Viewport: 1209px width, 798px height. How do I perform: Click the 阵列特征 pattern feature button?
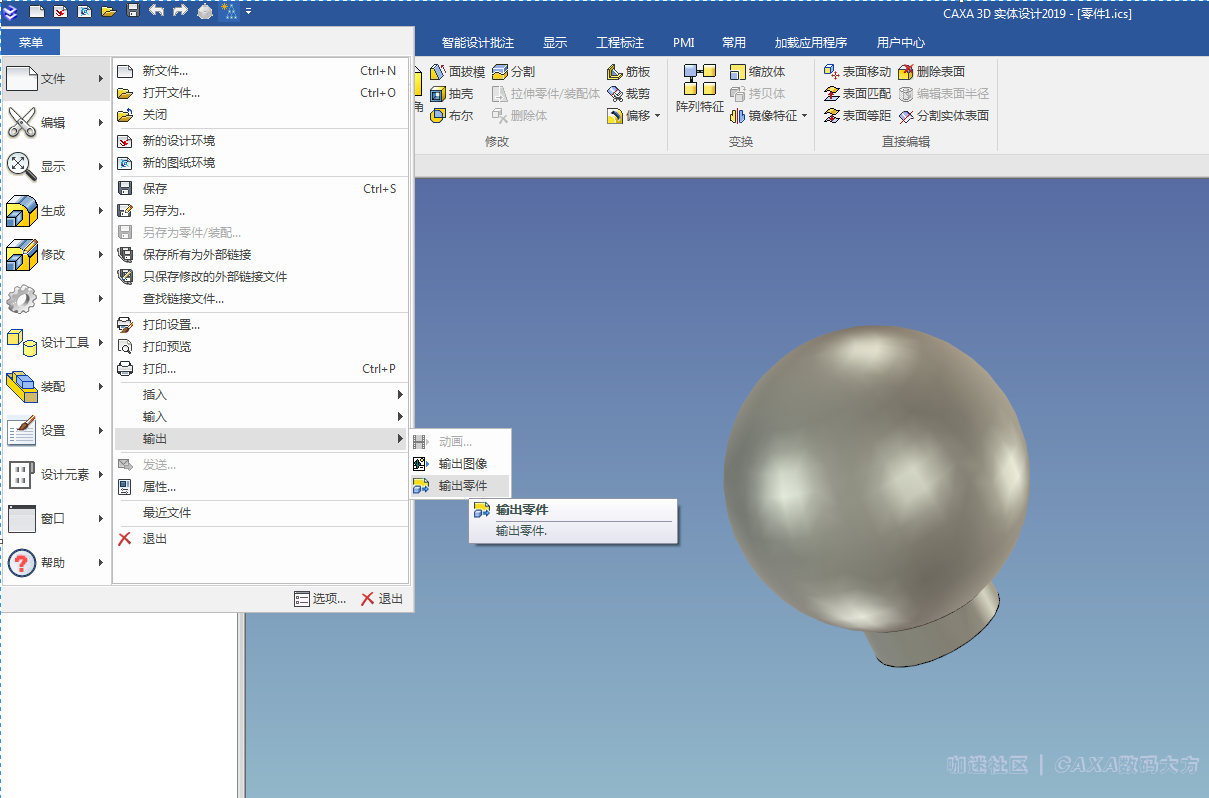tap(700, 89)
